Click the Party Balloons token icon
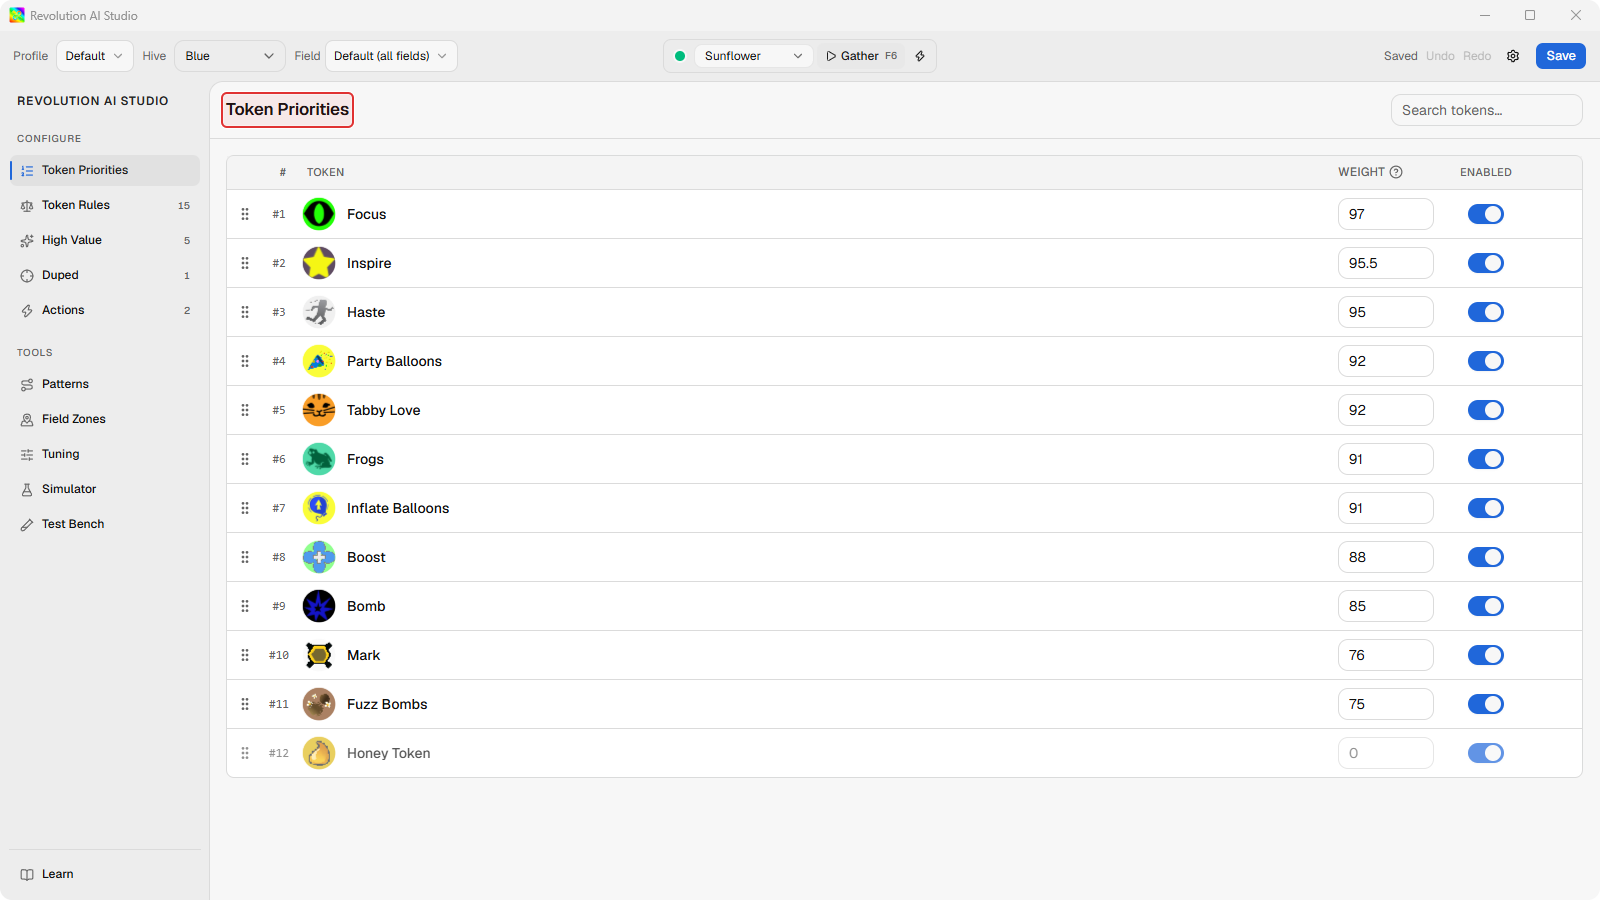1600x900 pixels. point(319,361)
